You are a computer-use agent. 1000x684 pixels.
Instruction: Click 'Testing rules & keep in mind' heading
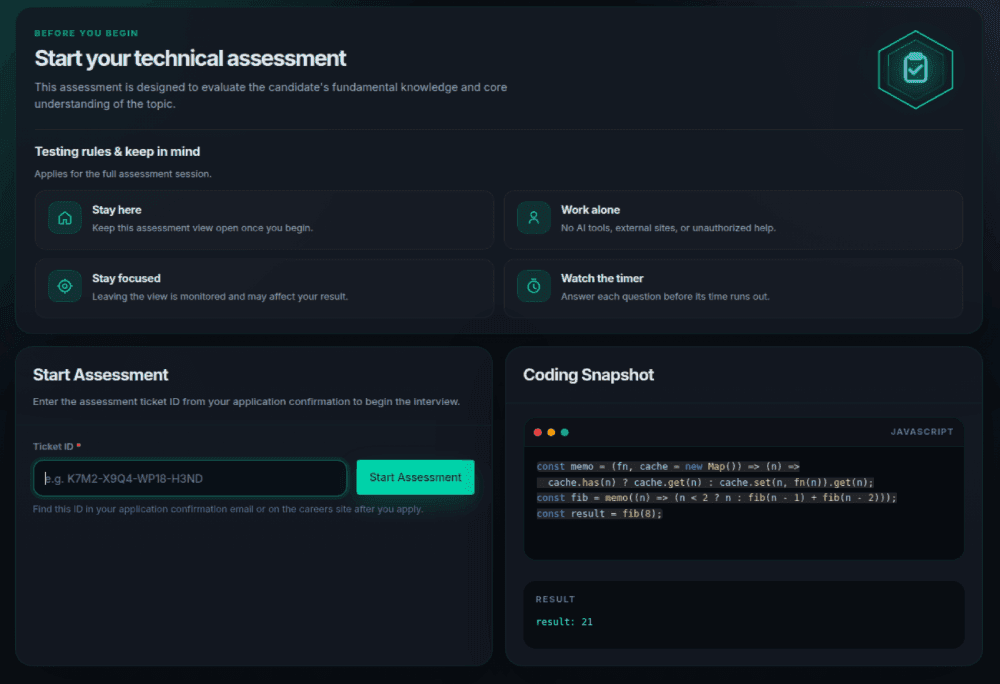pyautogui.click(x=117, y=152)
